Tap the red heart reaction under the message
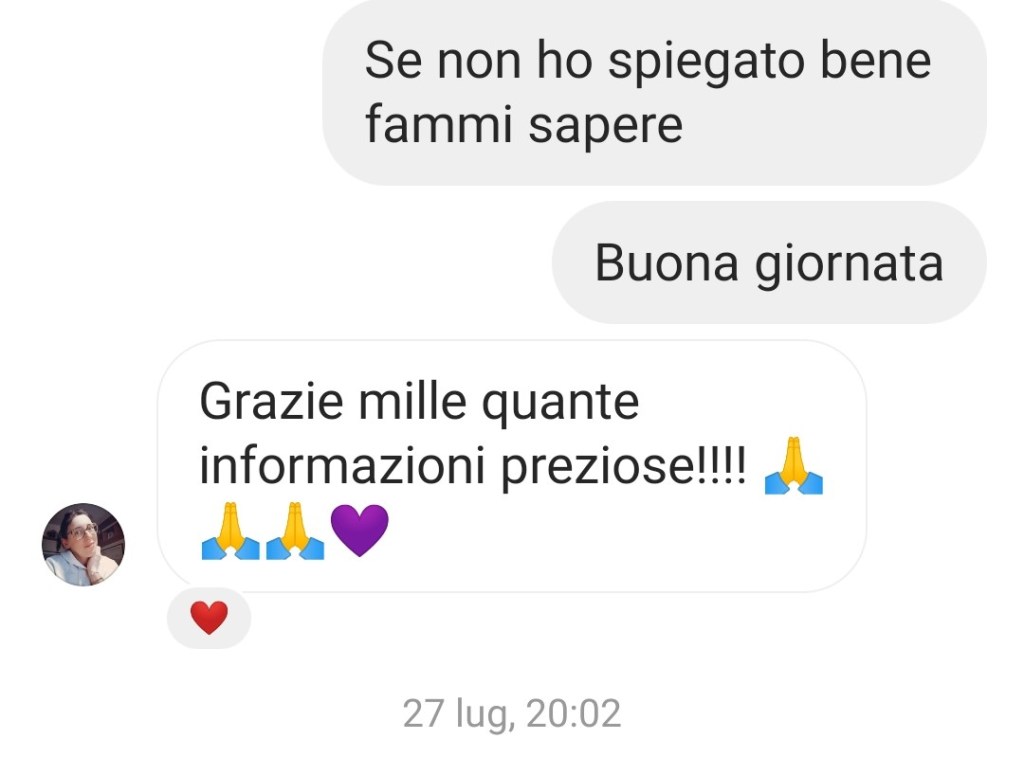The width and height of the screenshot is (1024, 757). pos(209,617)
